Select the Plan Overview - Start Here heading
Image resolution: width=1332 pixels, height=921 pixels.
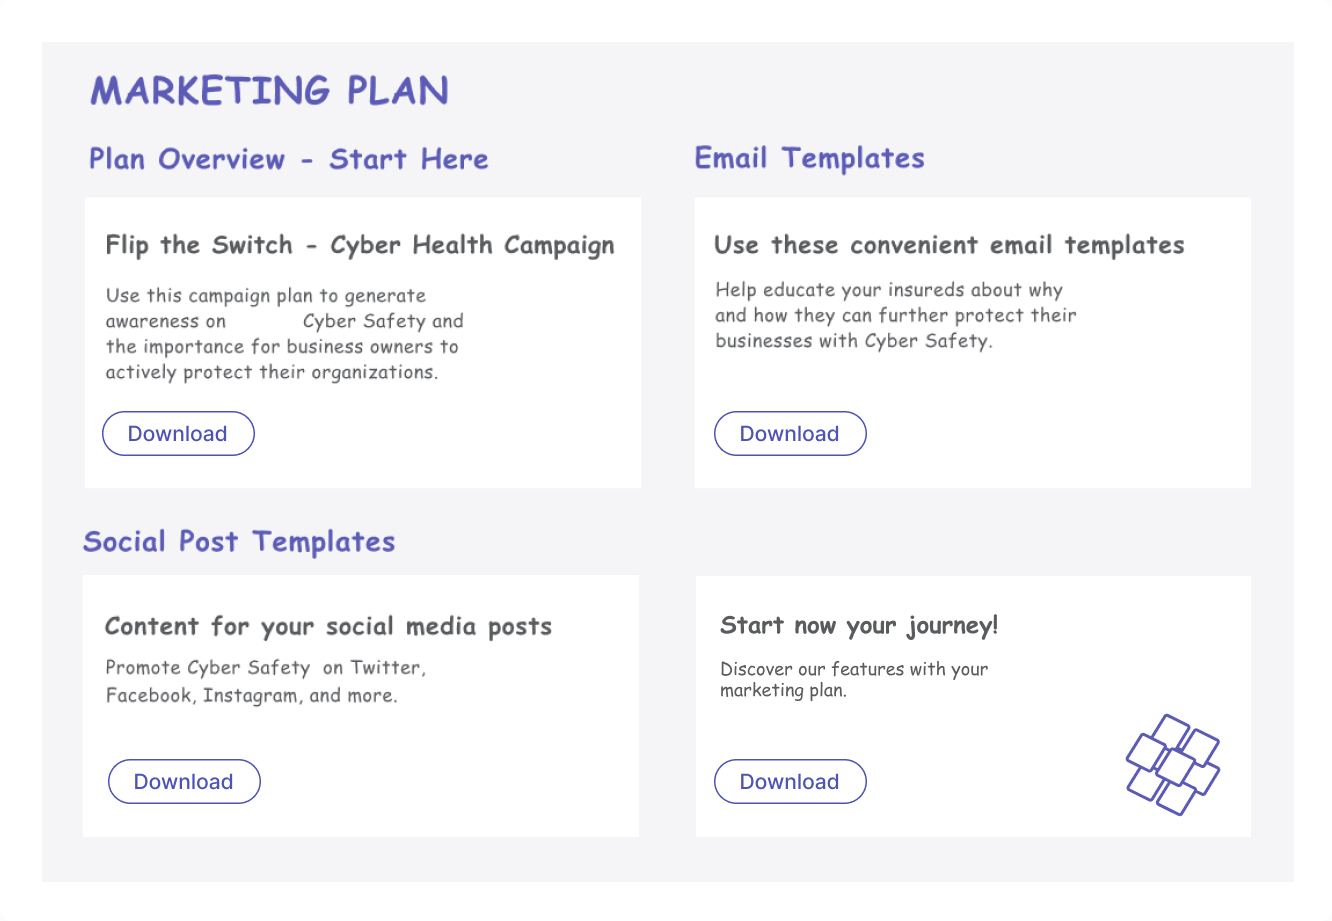(x=288, y=159)
